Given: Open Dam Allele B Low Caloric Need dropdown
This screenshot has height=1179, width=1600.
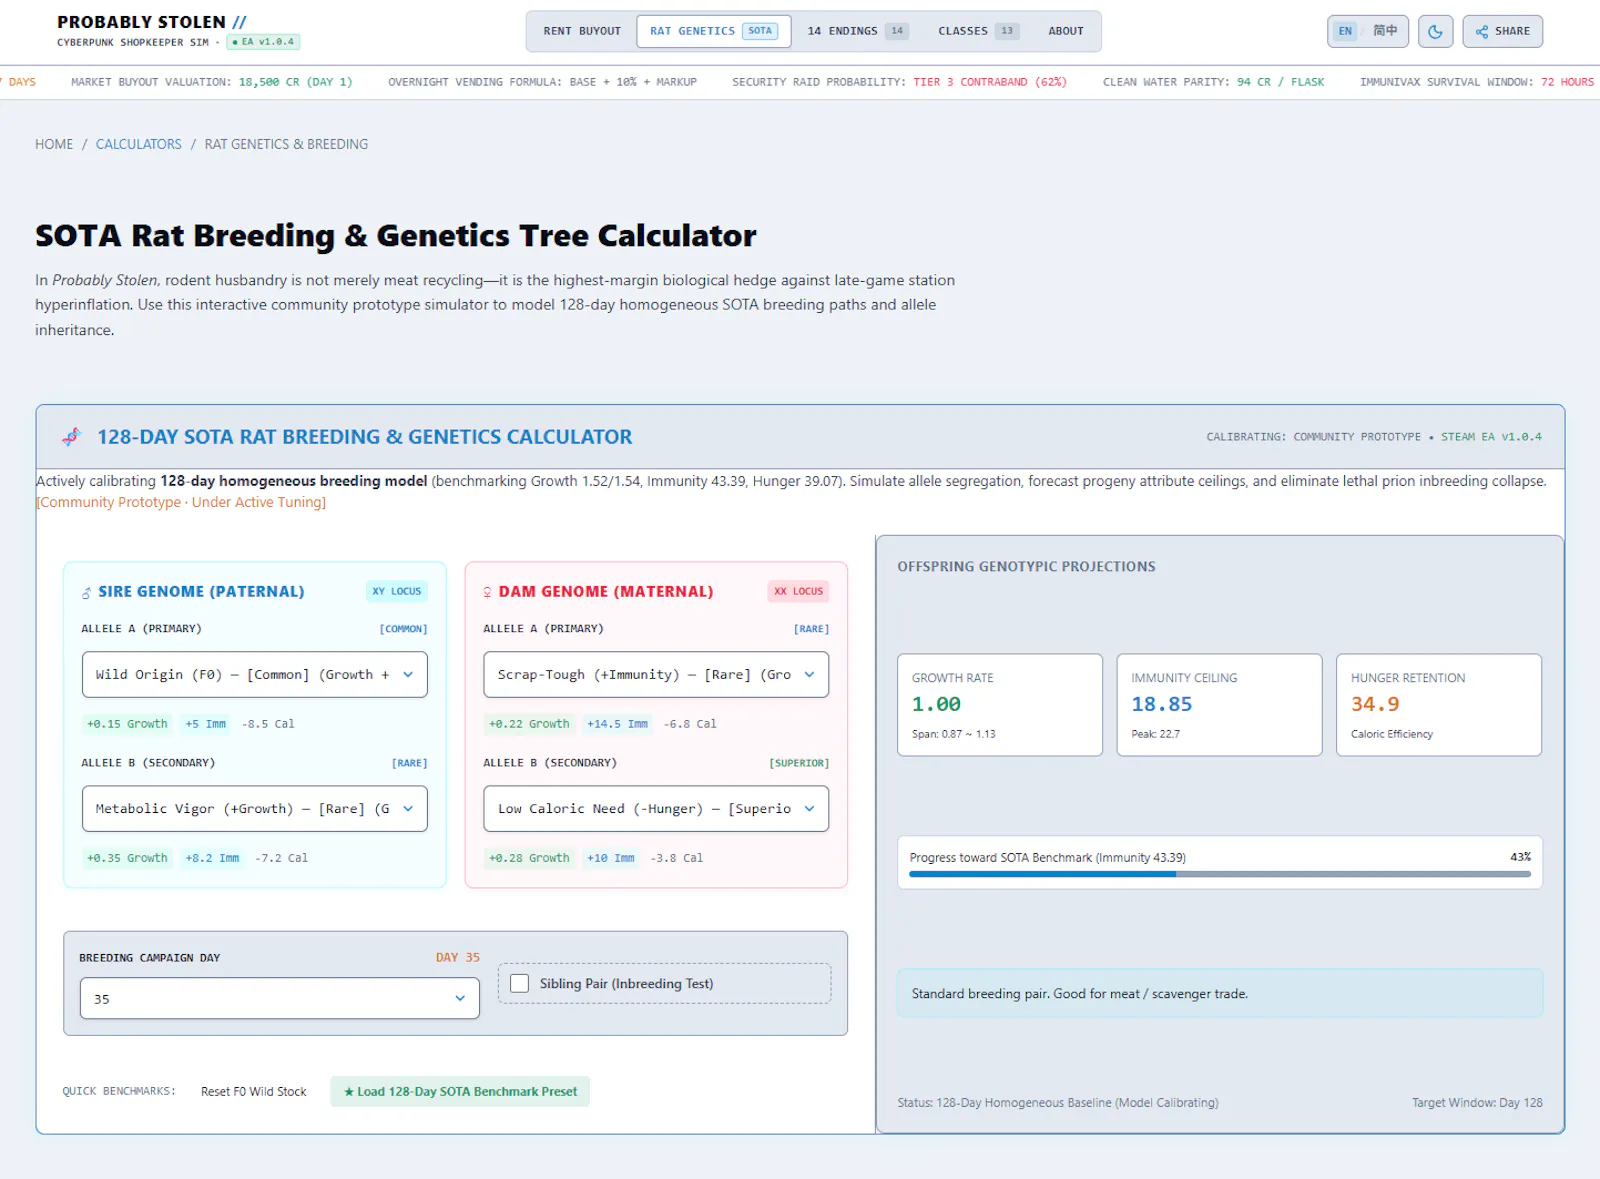Looking at the screenshot, I should 656,809.
